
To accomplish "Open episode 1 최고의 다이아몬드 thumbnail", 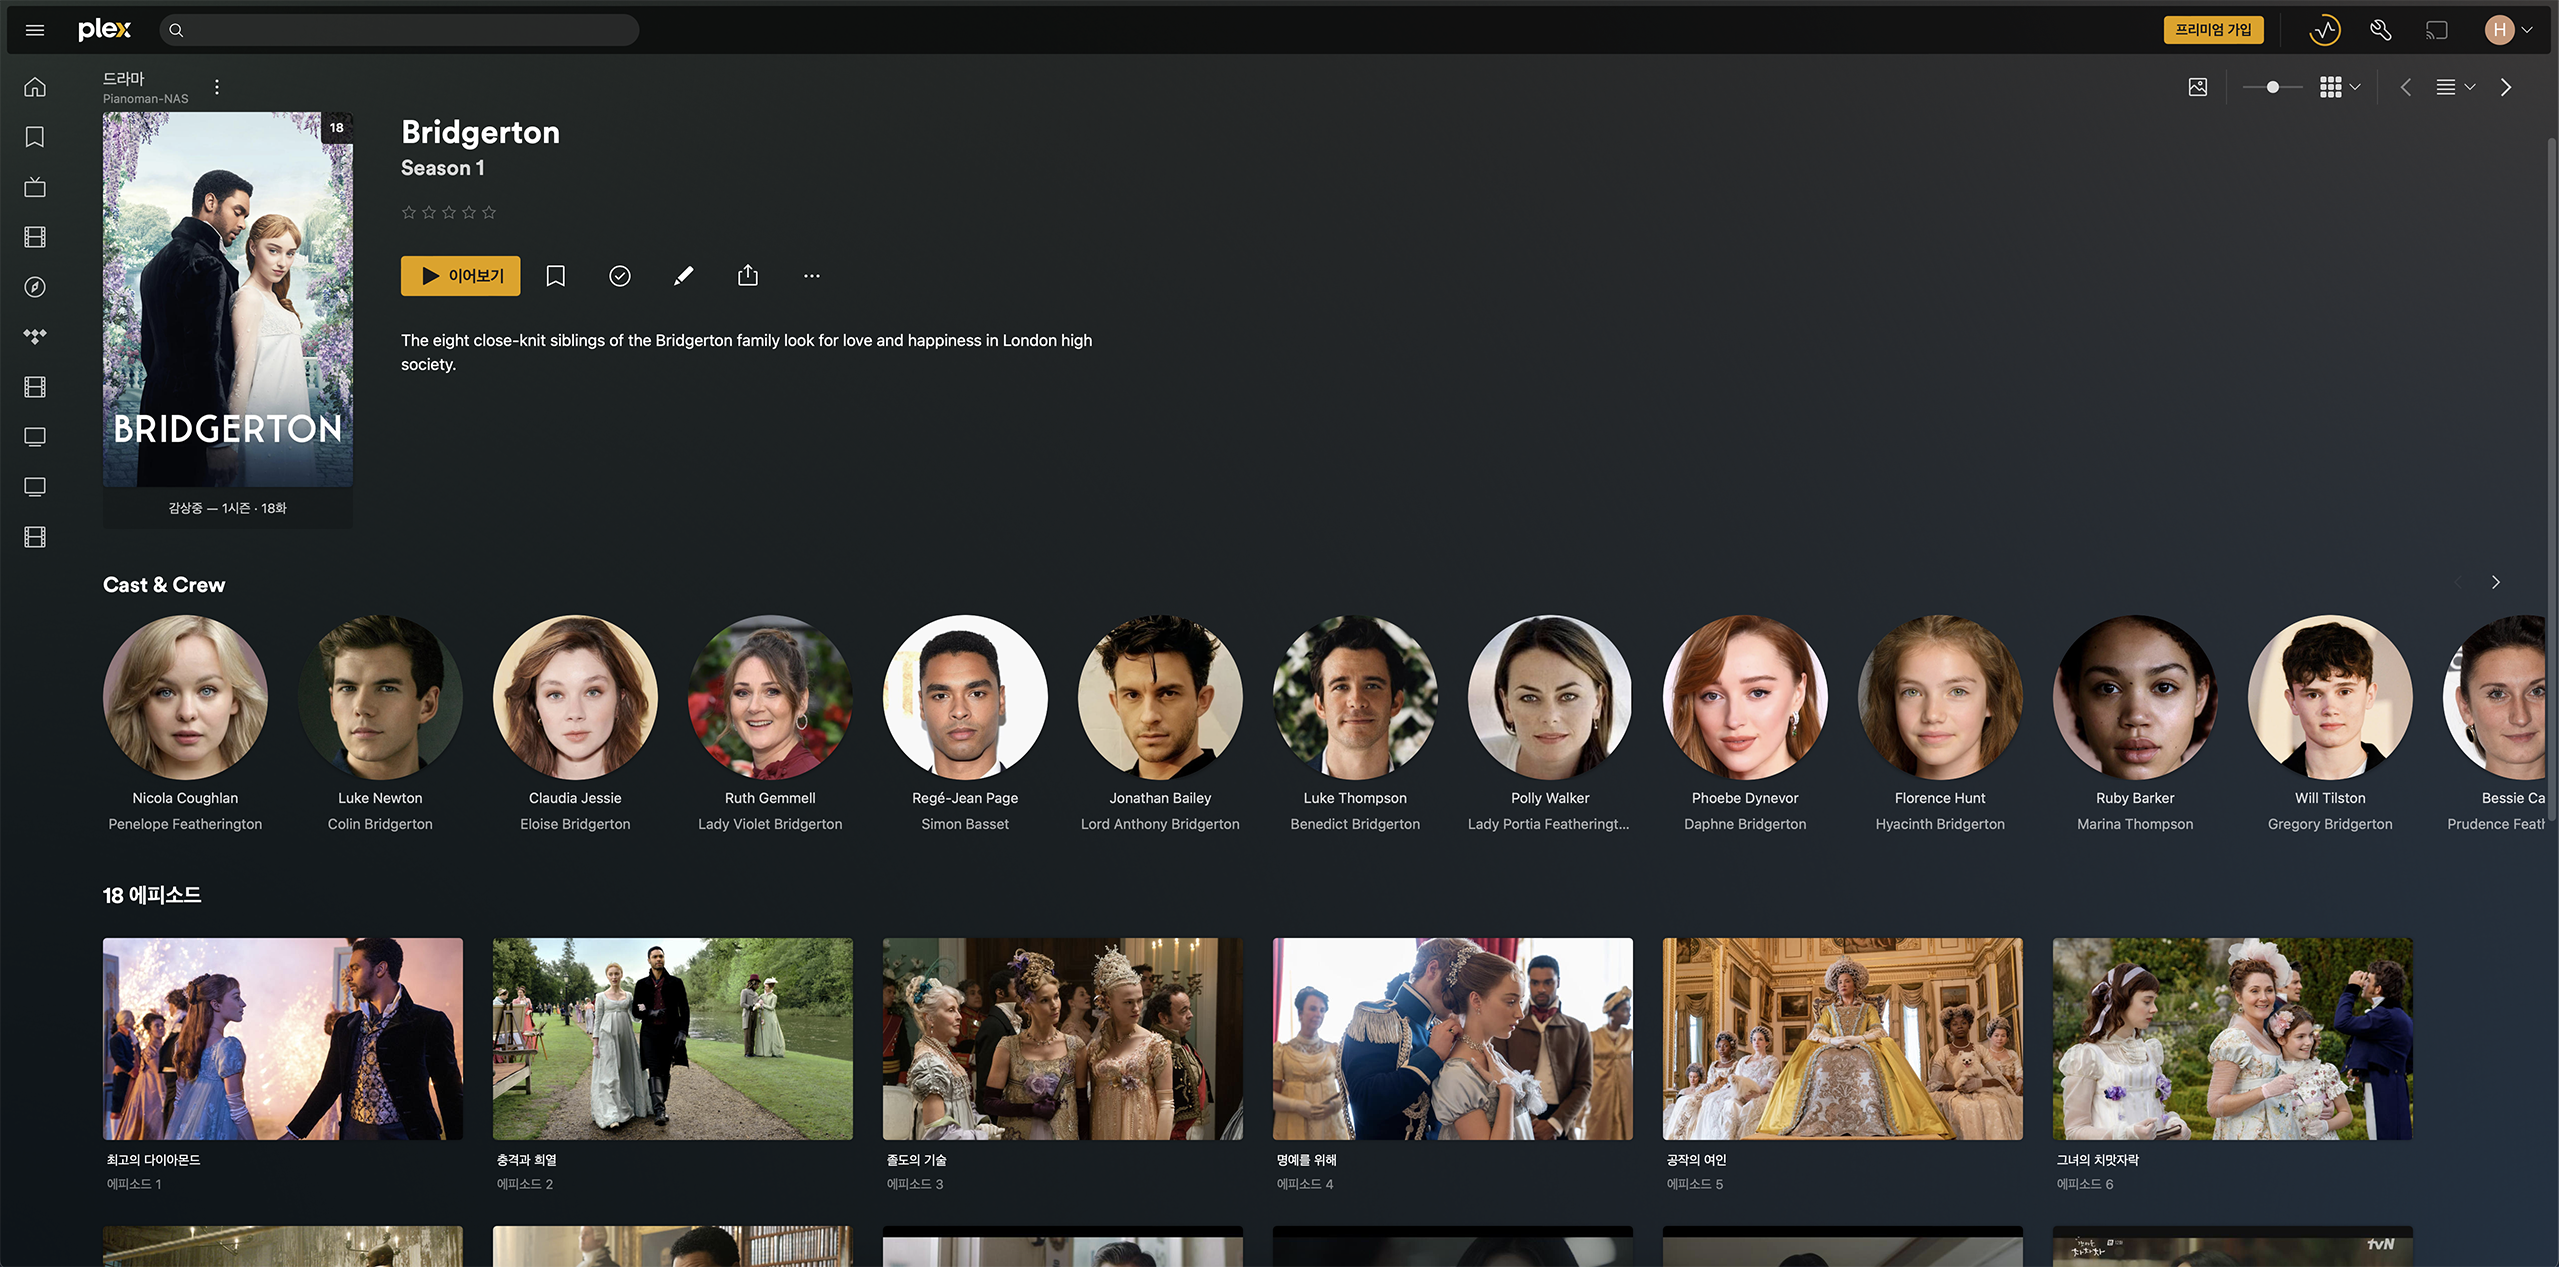I will 283,1038.
